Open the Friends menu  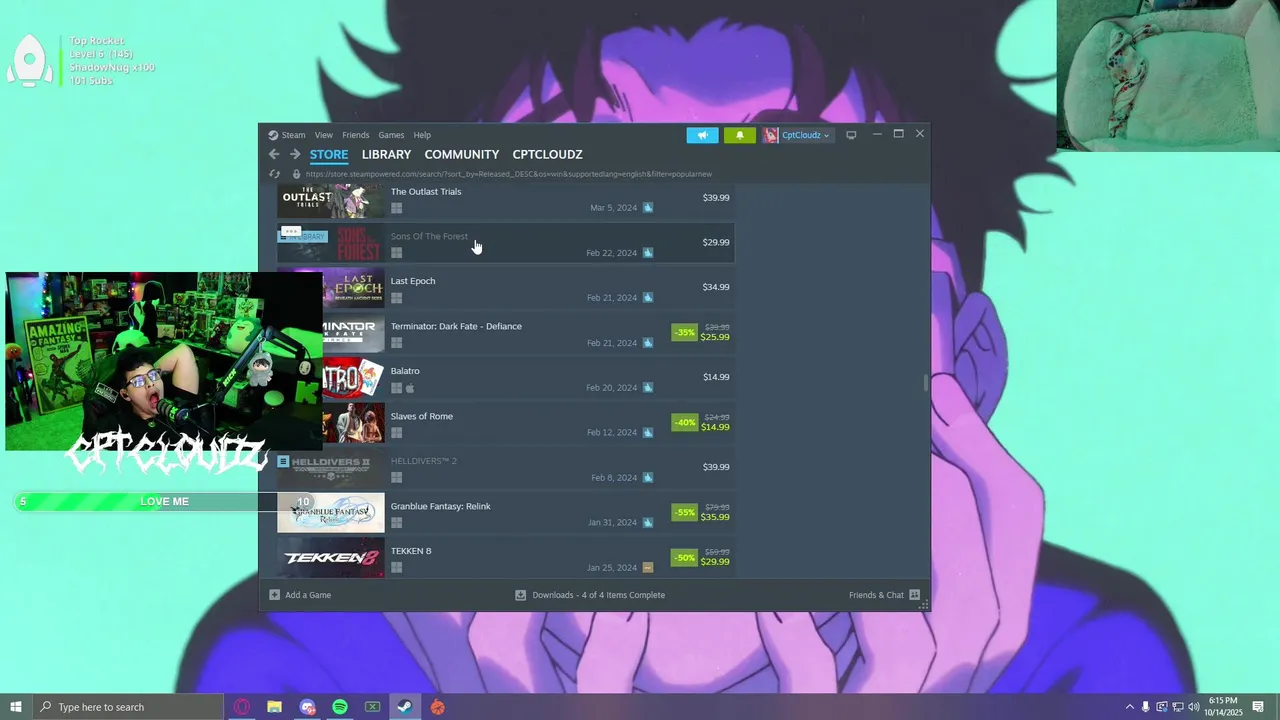point(356,135)
